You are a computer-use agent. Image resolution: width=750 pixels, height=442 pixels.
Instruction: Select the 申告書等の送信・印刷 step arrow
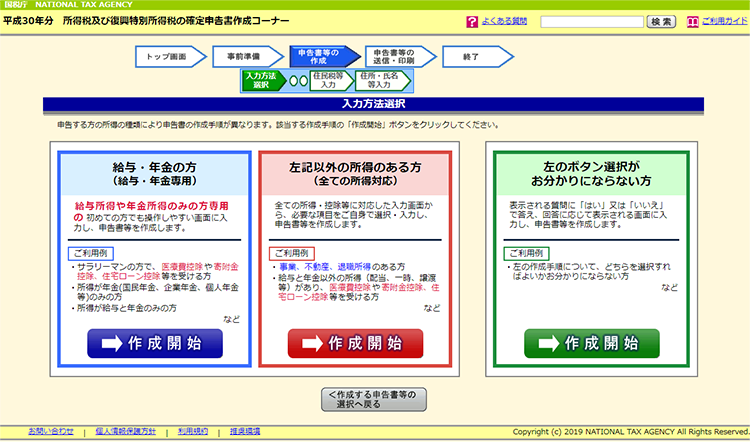[x=401, y=56]
